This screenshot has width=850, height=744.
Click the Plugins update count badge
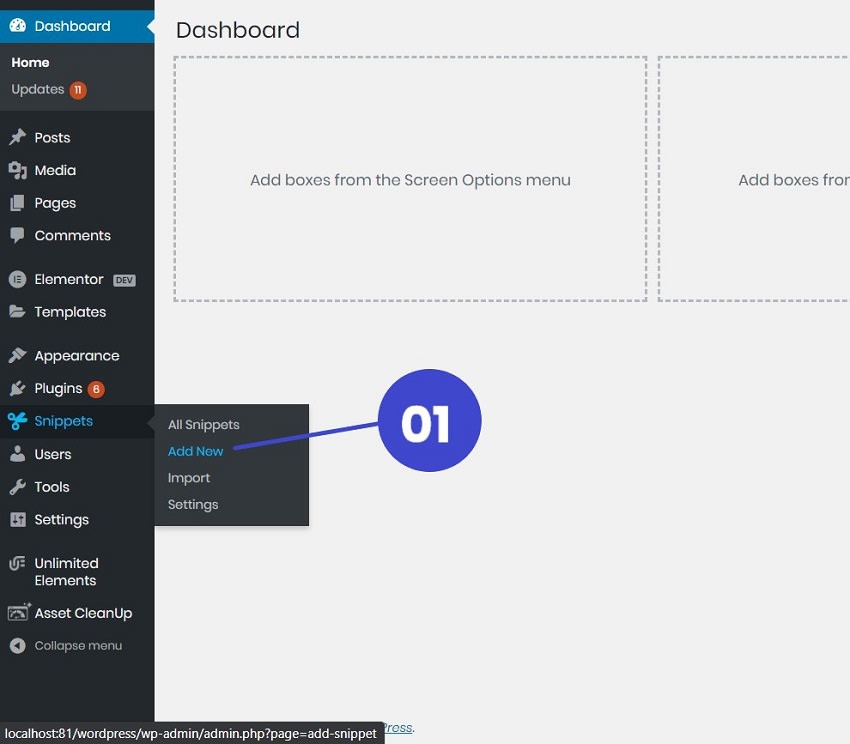(x=96, y=389)
